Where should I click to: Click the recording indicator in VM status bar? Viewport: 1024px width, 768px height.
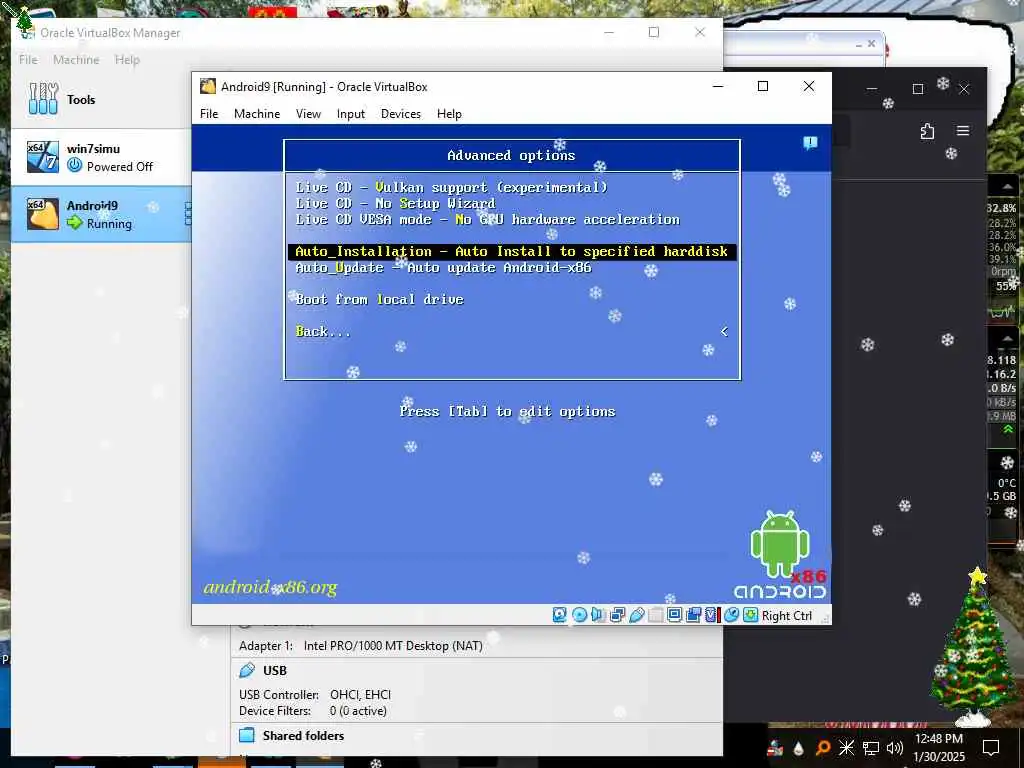coord(694,615)
